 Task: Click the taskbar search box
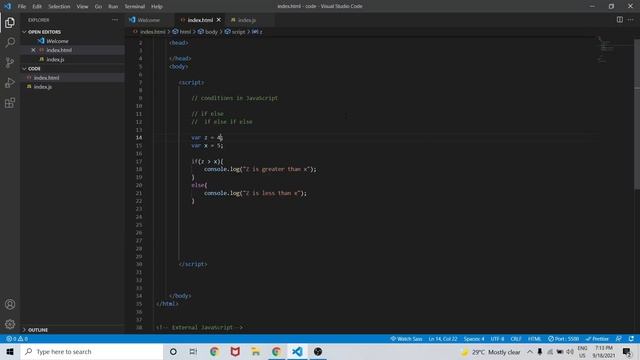pos(91,351)
